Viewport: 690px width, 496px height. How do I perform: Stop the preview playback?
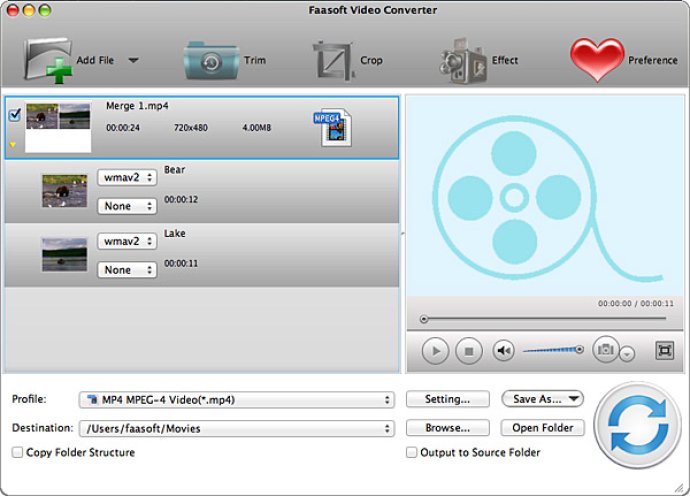469,351
